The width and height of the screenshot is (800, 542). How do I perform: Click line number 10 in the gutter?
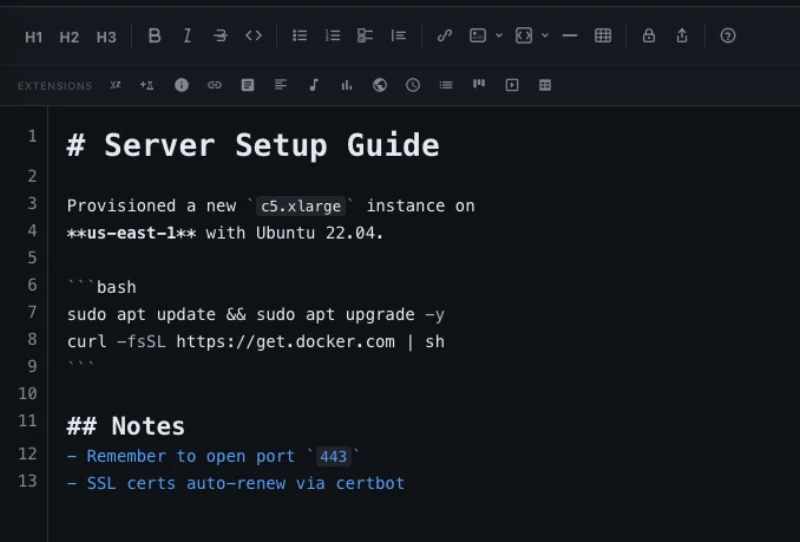[28, 393]
